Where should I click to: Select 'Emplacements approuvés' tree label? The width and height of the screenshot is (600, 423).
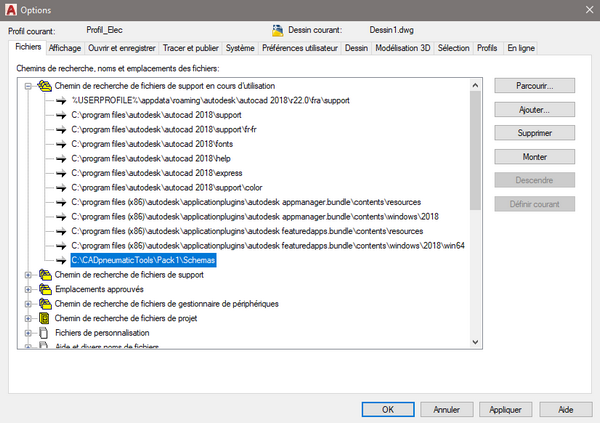99,289
